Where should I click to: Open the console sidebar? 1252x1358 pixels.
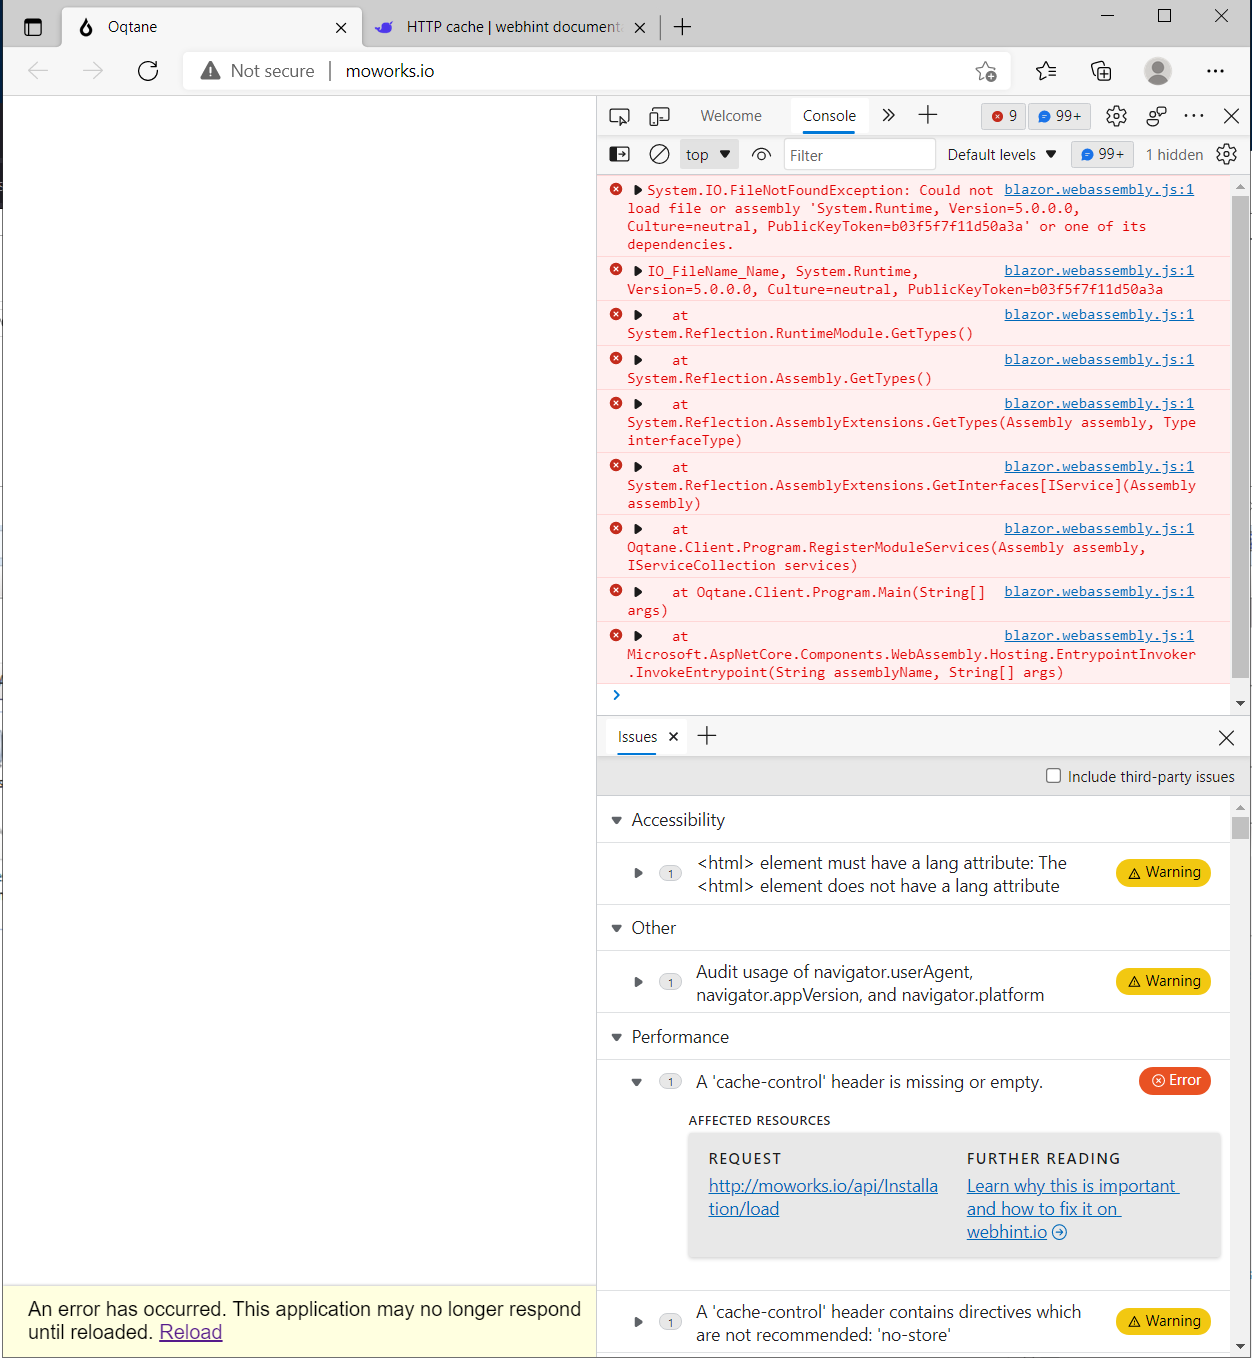pyautogui.click(x=619, y=154)
